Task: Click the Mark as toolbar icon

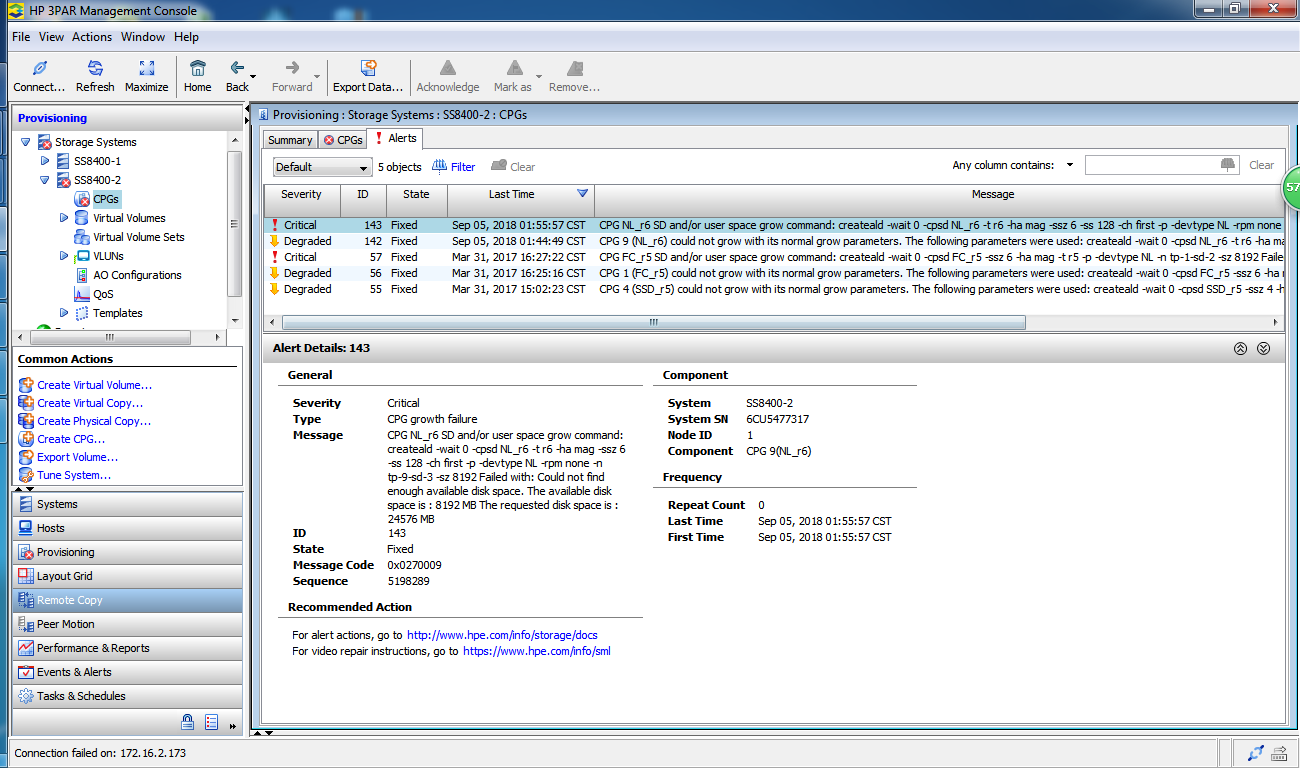Action: pyautogui.click(x=513, y=76)
